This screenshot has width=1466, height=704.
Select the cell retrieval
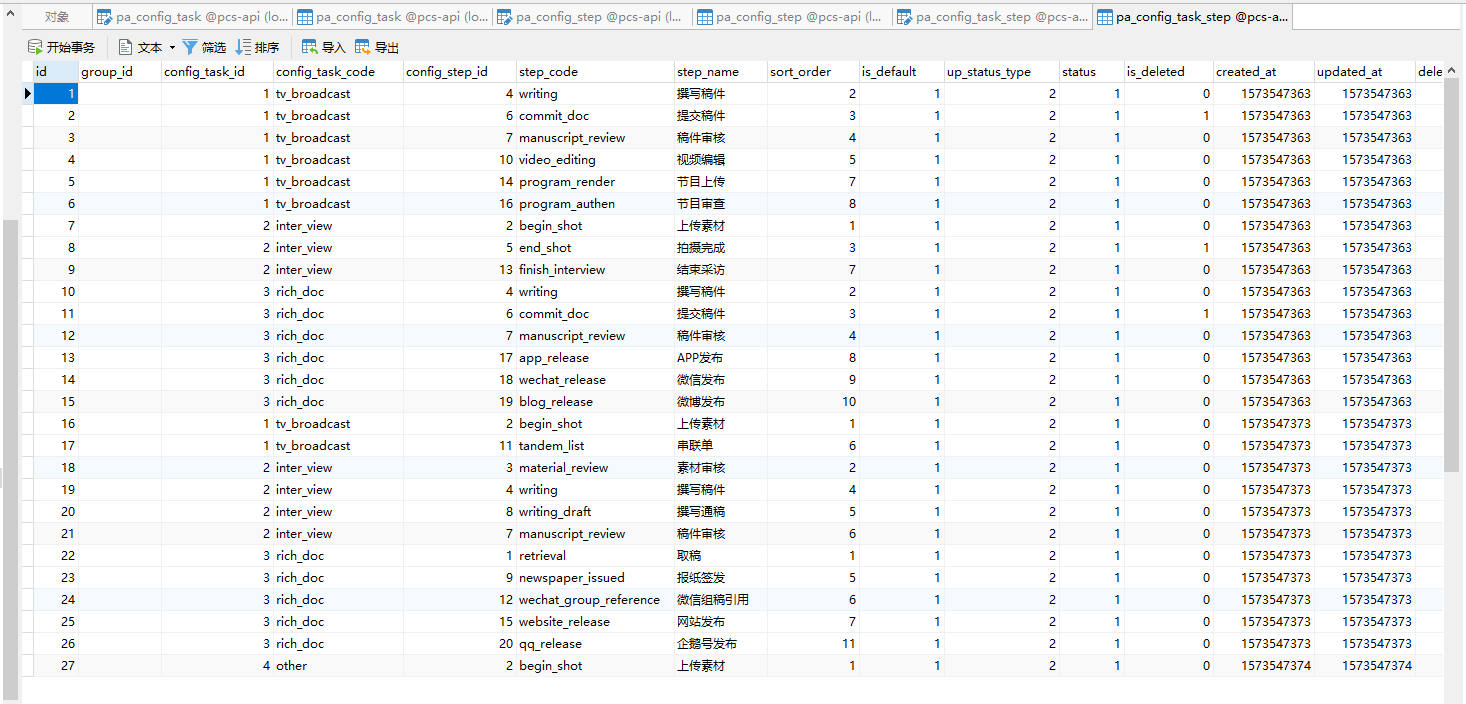(x=595, y=556)
